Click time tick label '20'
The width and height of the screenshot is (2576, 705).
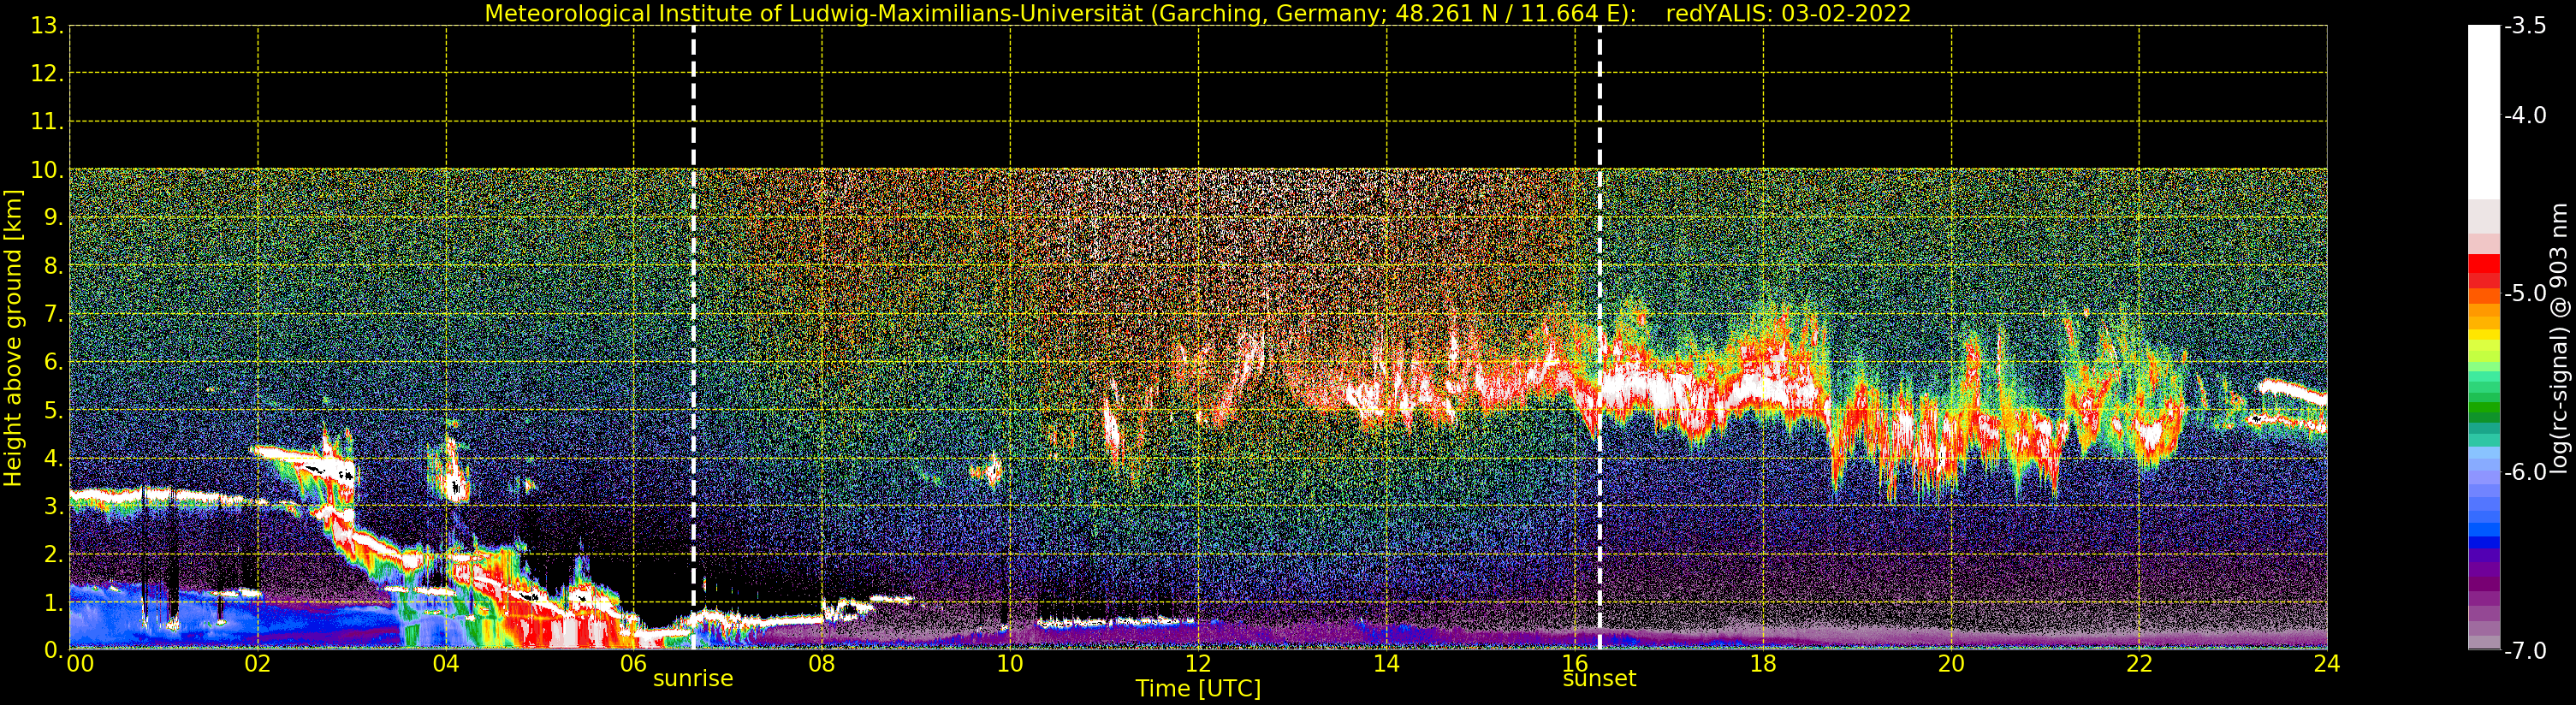coord(1951,663)
